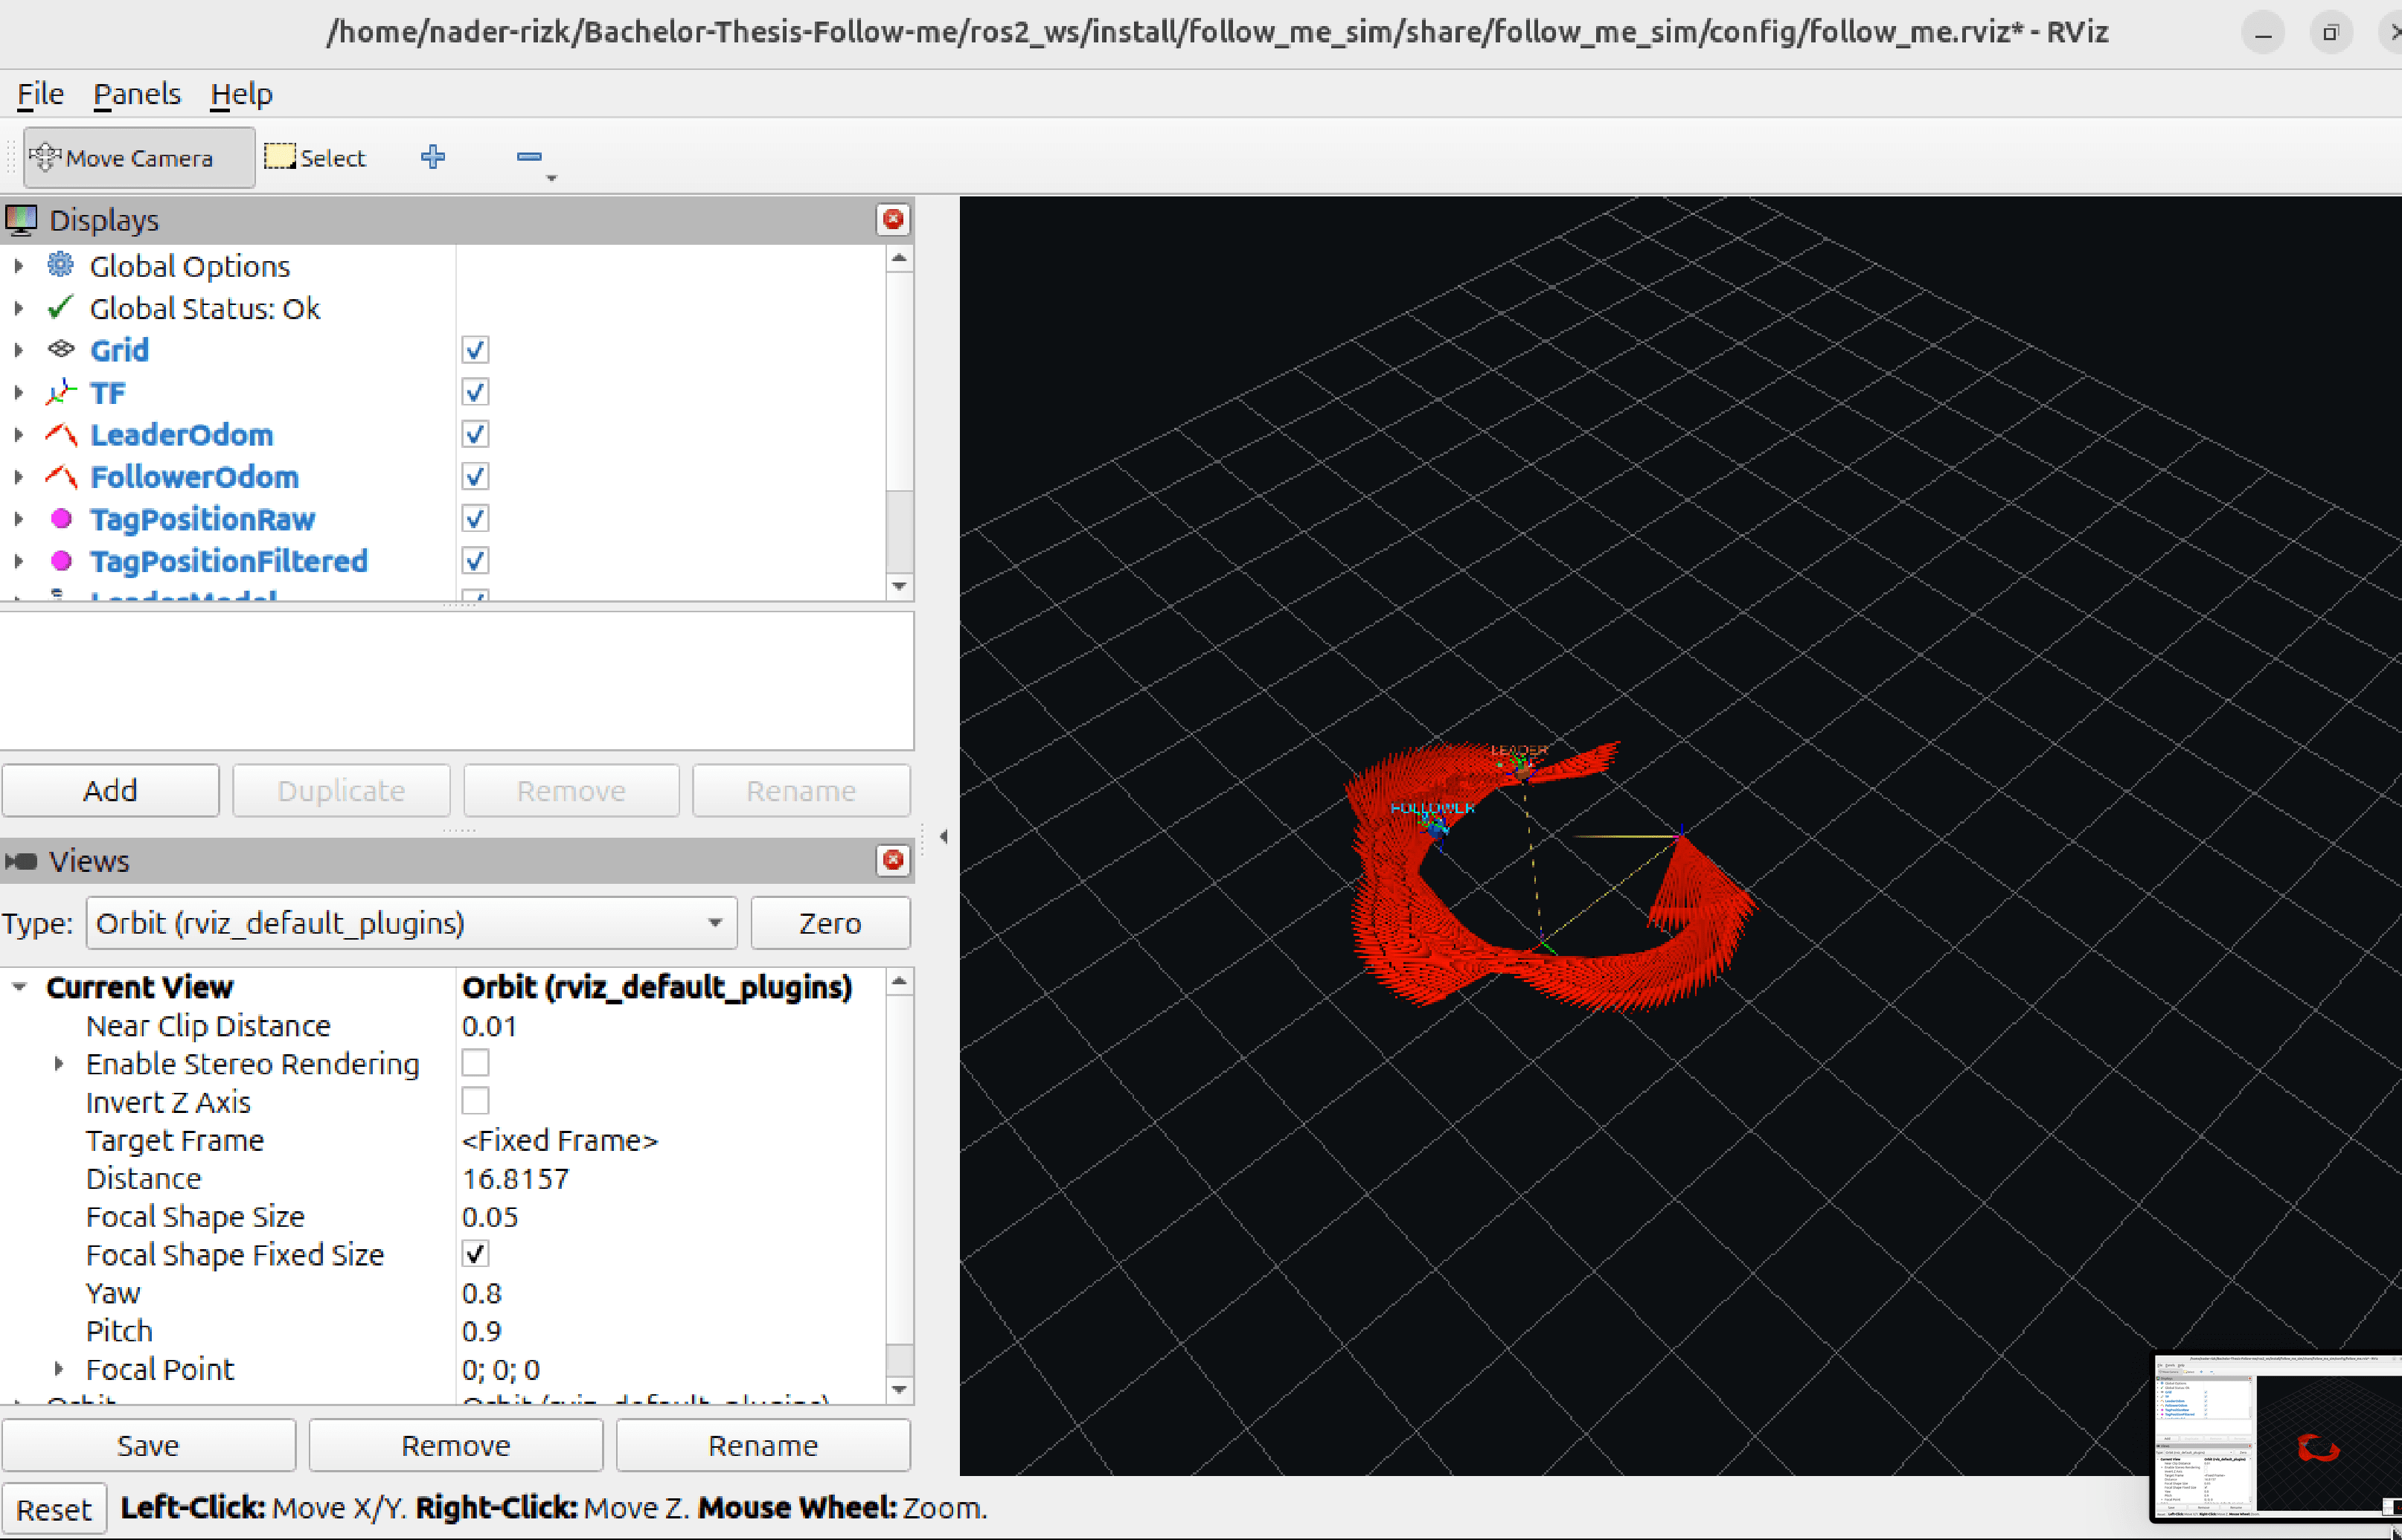Activate the Select tool
The image size is (2402, 1540).
(316, 158)
